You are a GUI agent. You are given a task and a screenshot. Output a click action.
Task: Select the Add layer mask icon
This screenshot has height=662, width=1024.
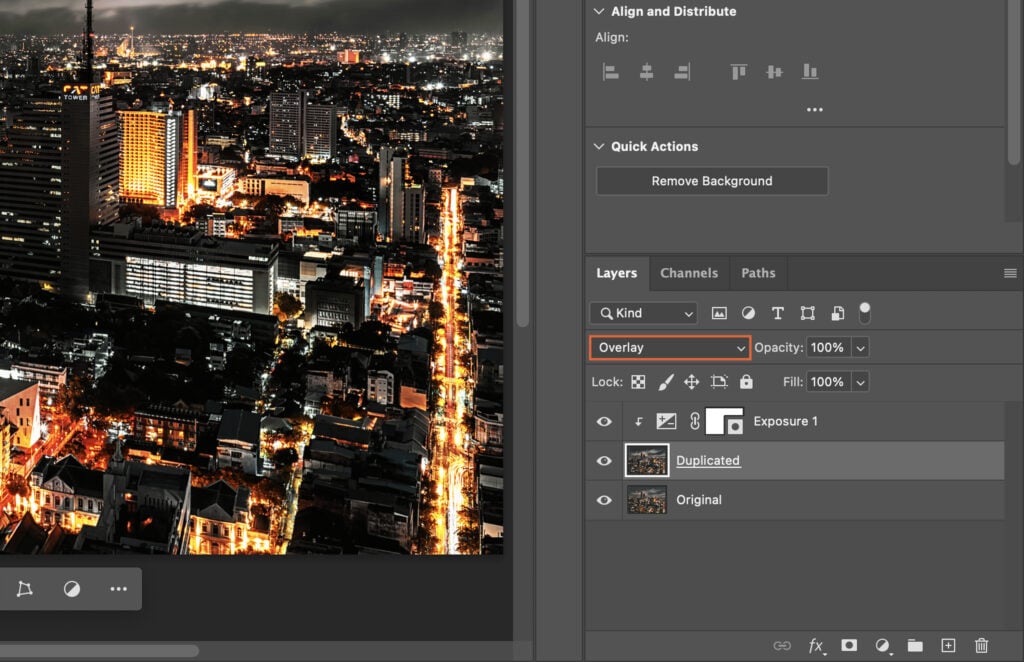point(848,645)
